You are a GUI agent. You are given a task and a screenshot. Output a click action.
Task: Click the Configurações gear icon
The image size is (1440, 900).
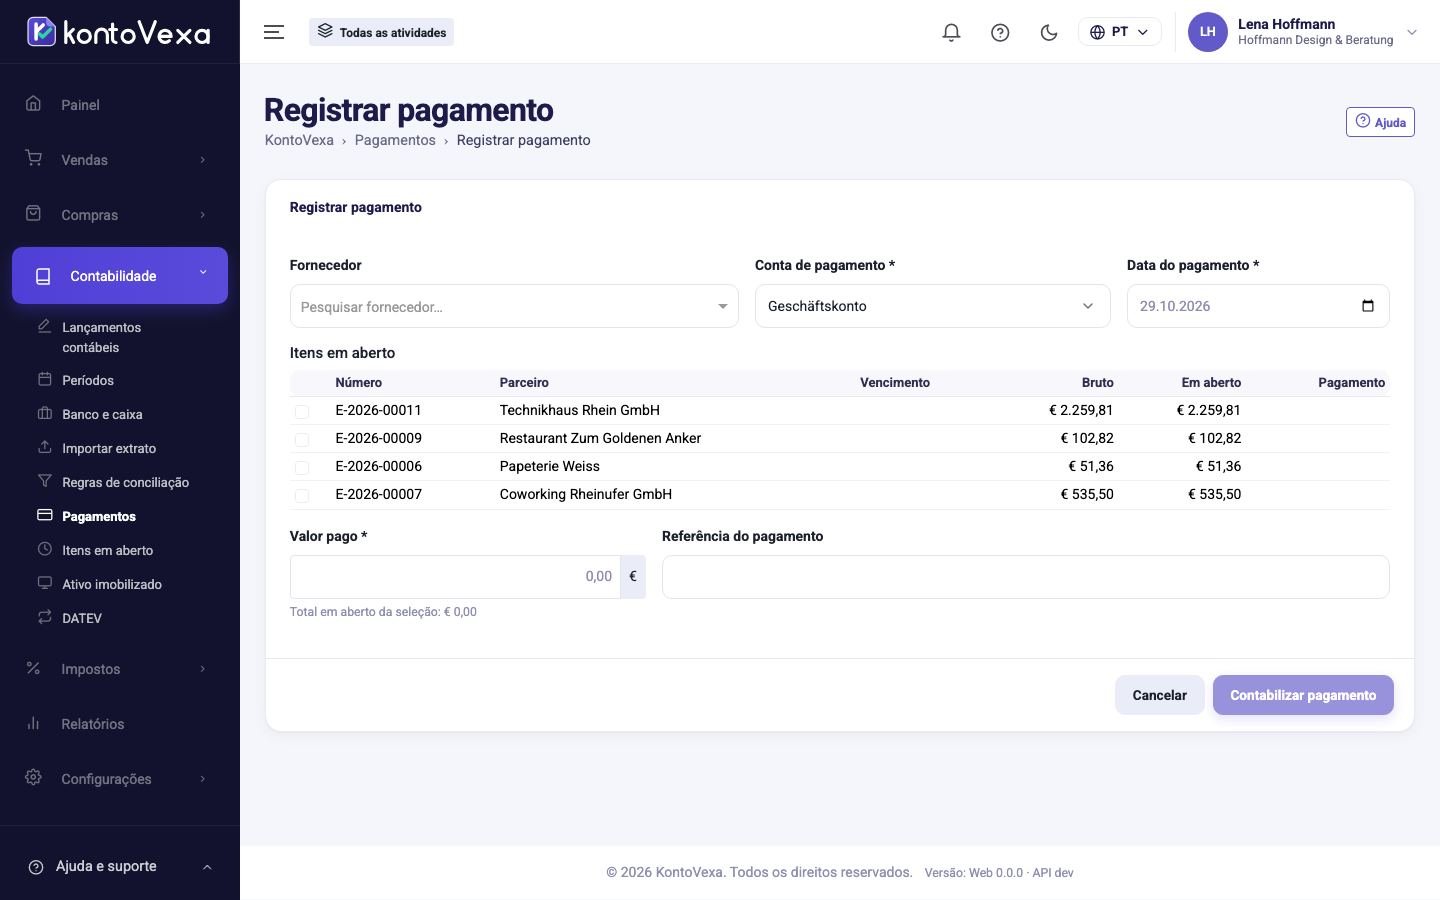coord(33,777)
